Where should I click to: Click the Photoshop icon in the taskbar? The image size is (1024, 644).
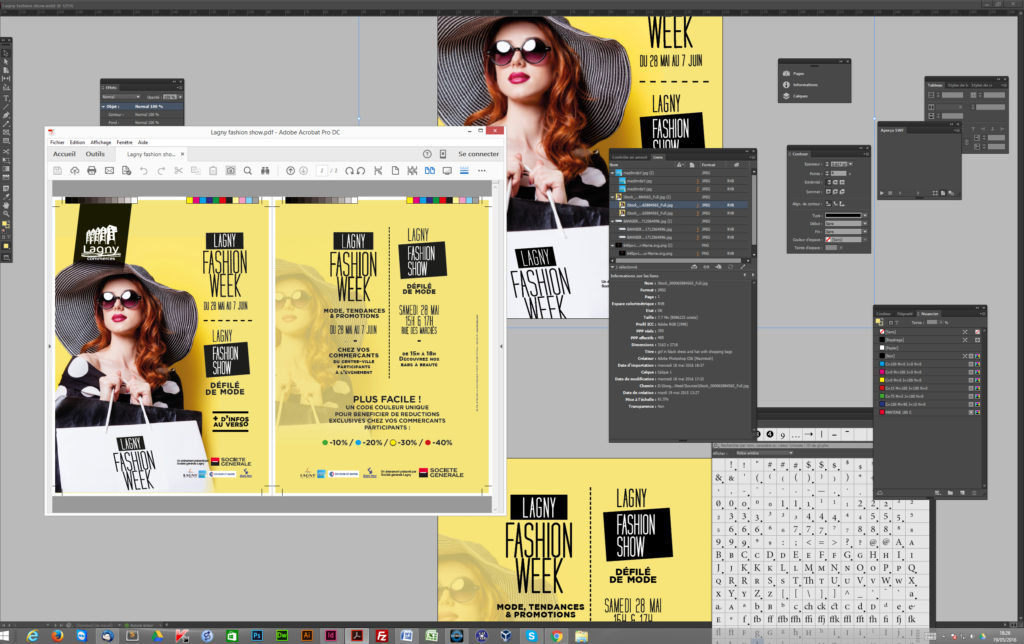(x=257, y=635)
